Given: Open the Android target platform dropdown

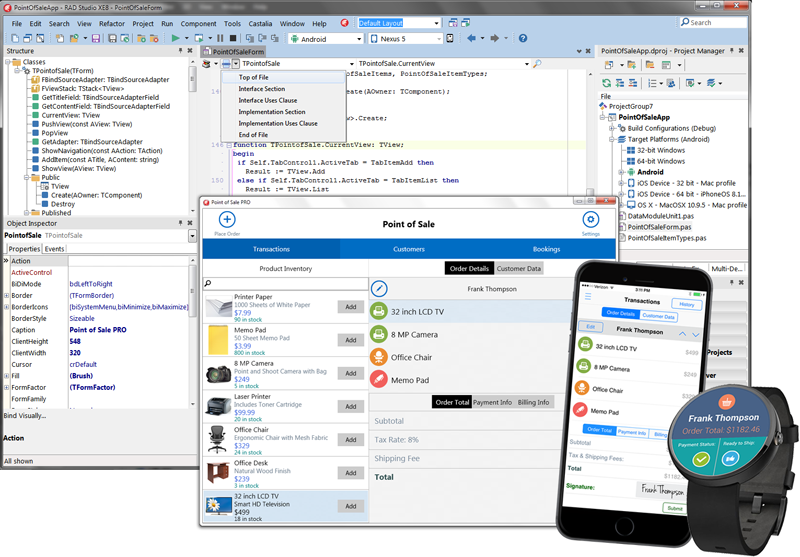Looking at the screenshot, I should [359, 39].
